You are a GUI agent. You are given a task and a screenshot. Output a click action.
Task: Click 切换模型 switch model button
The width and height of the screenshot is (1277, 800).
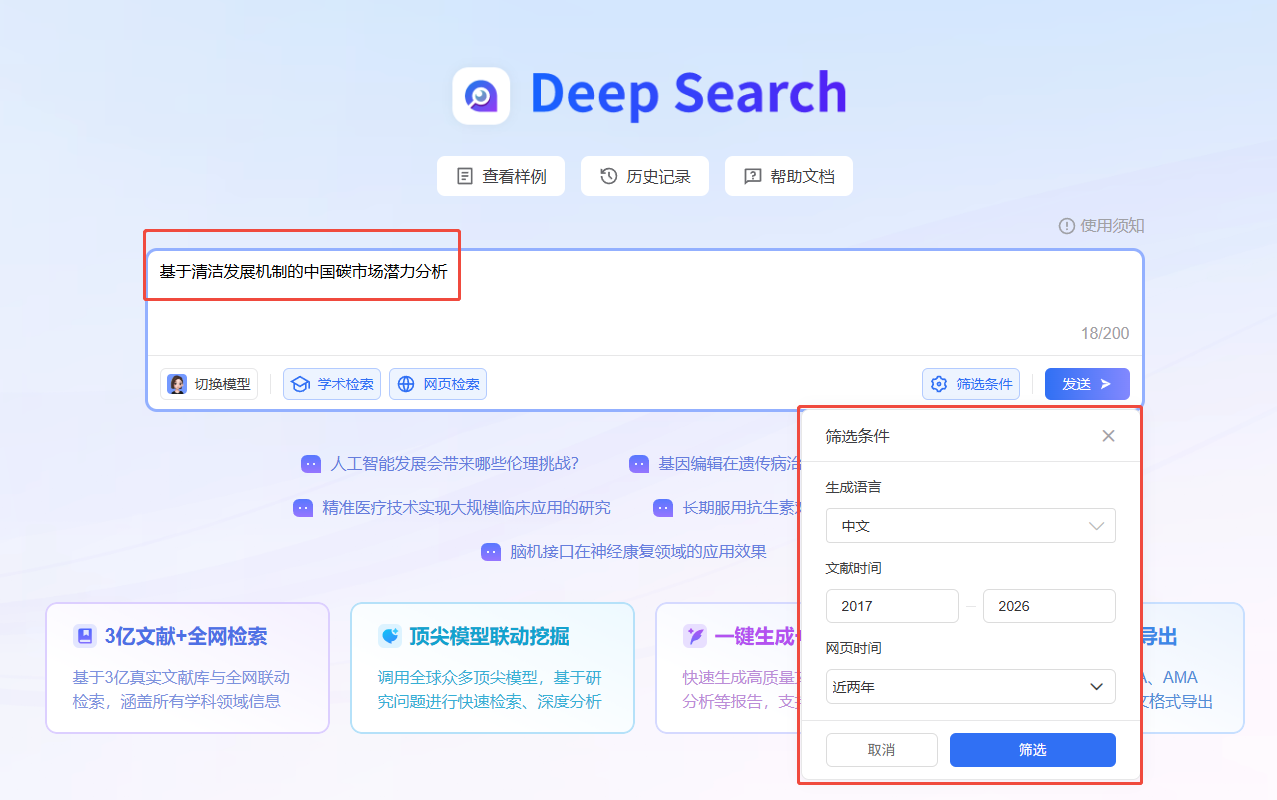tap(209, 384)
